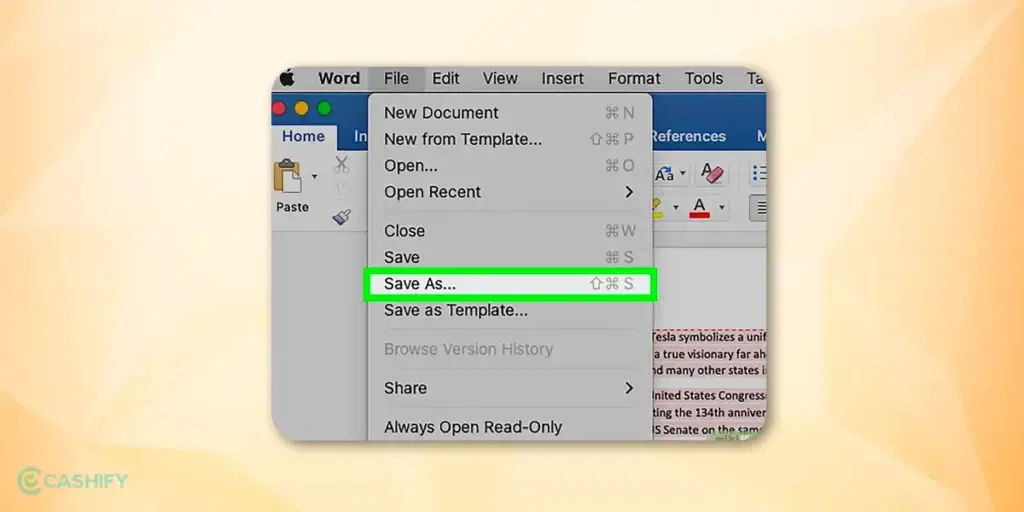
Task: Choose New Document from File menu
Action: pos(510,113)
